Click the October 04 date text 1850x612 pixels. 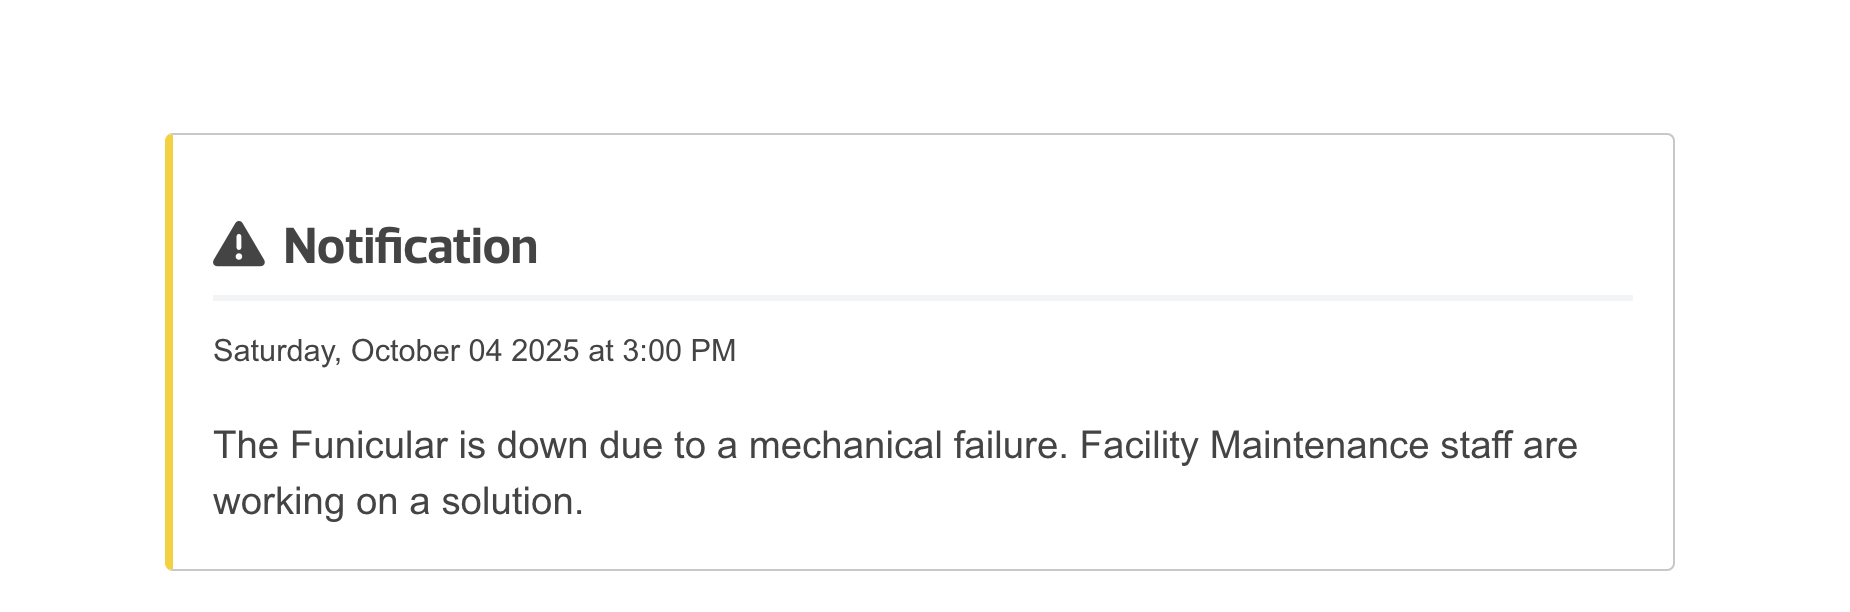(x=426, y=351)
